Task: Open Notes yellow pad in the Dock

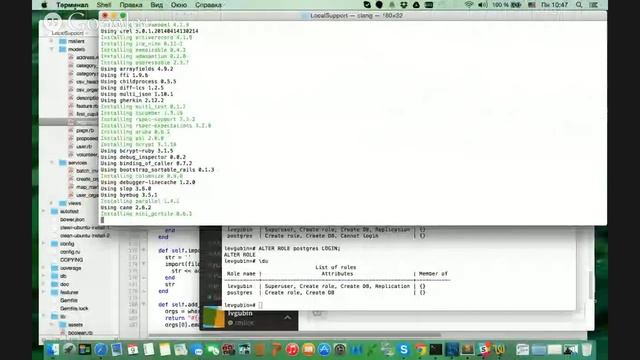Action: [165, 349]
